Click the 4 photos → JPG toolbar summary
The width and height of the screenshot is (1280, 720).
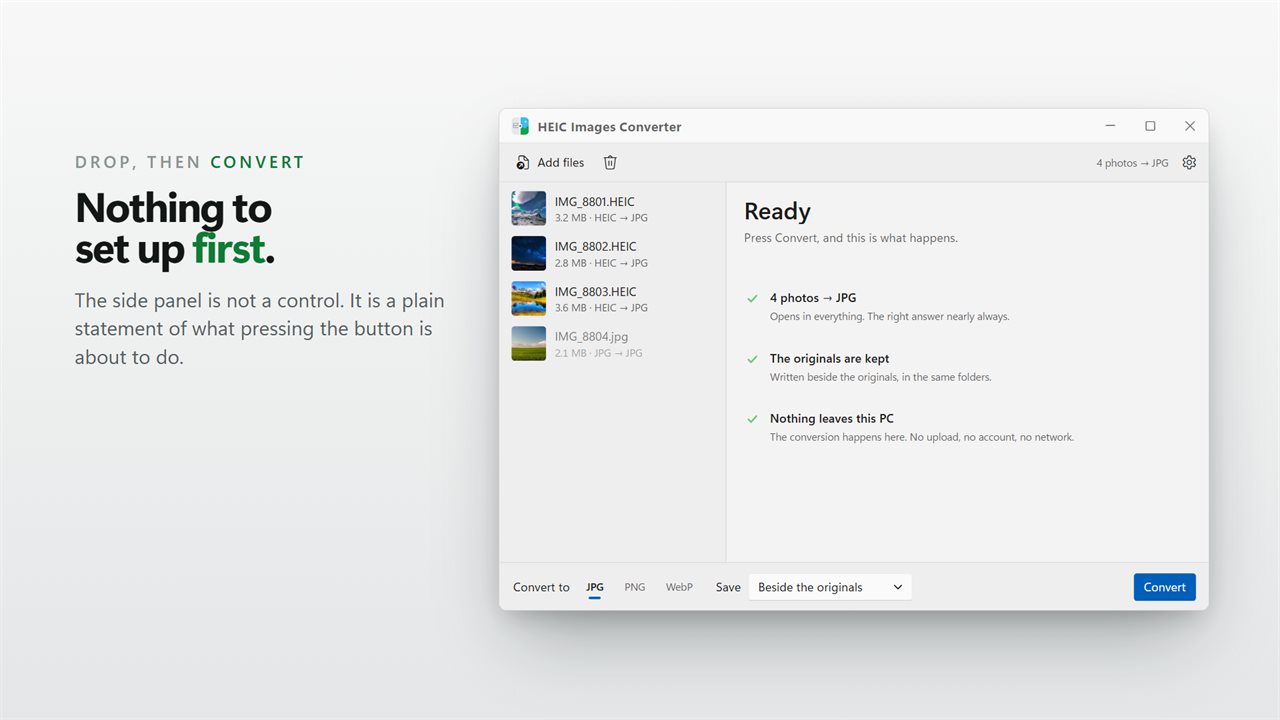coord(1132,163)
